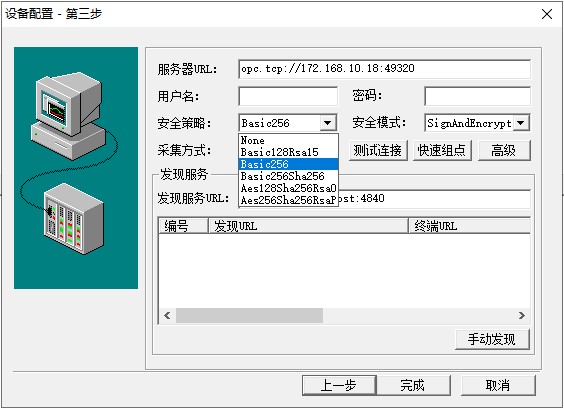This screenshot has width=564, height=409.
Task: Open the 高级 advanced settings button
Action: click(x=504, y=150)
